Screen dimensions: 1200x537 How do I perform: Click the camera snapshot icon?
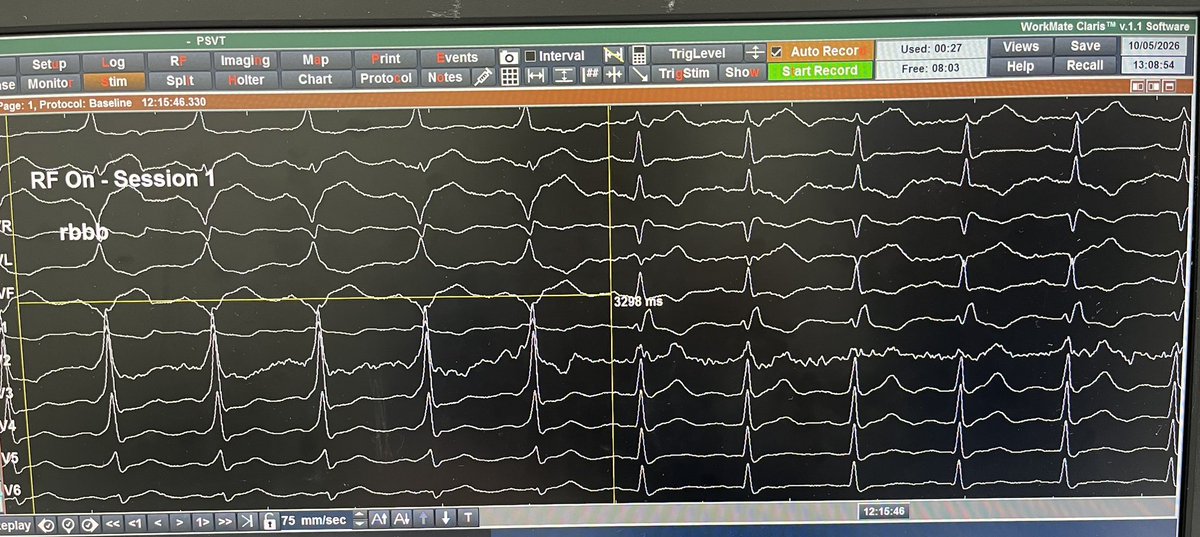pos(508,57)
